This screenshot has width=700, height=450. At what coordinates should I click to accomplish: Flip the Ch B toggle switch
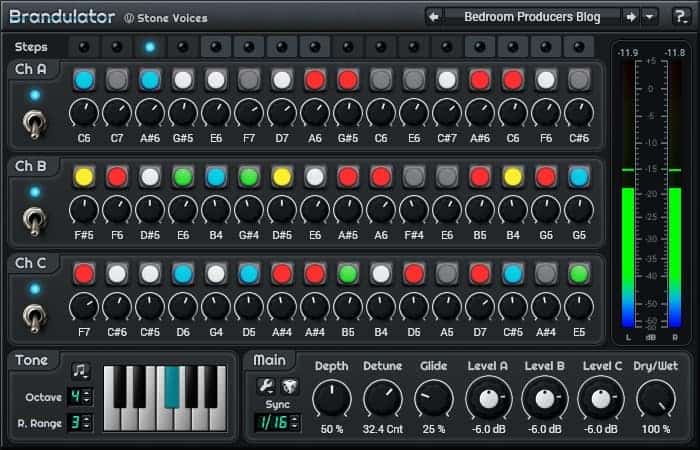tap(35, 220)
